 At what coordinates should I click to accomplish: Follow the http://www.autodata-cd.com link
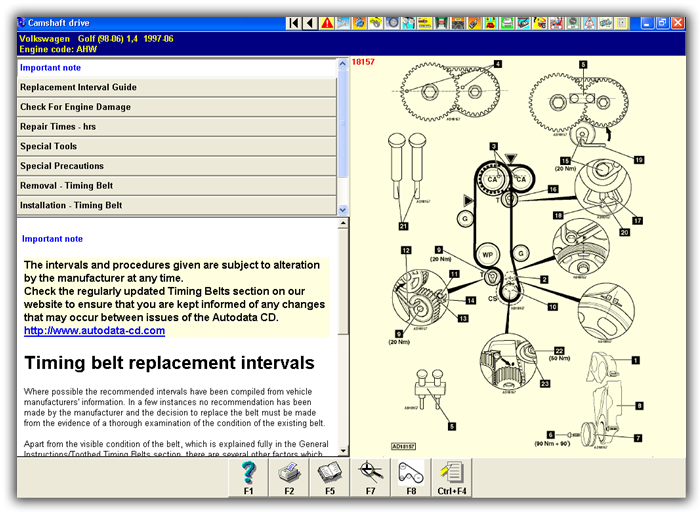94,331
